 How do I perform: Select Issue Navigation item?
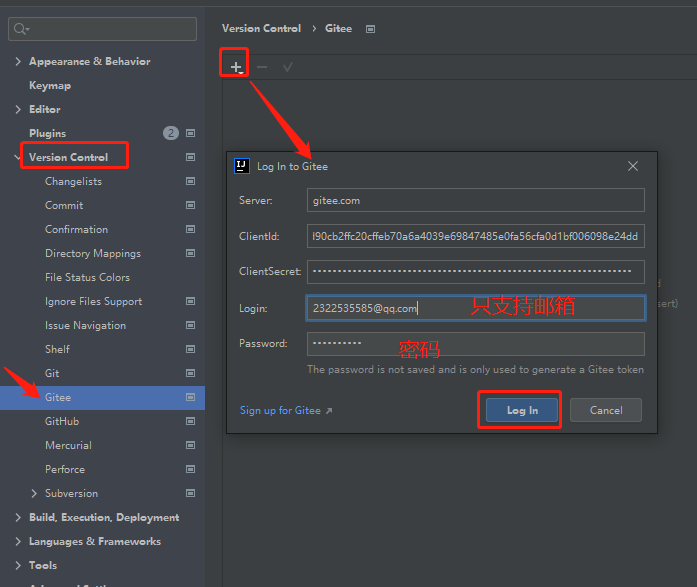(x=85, y=325)
